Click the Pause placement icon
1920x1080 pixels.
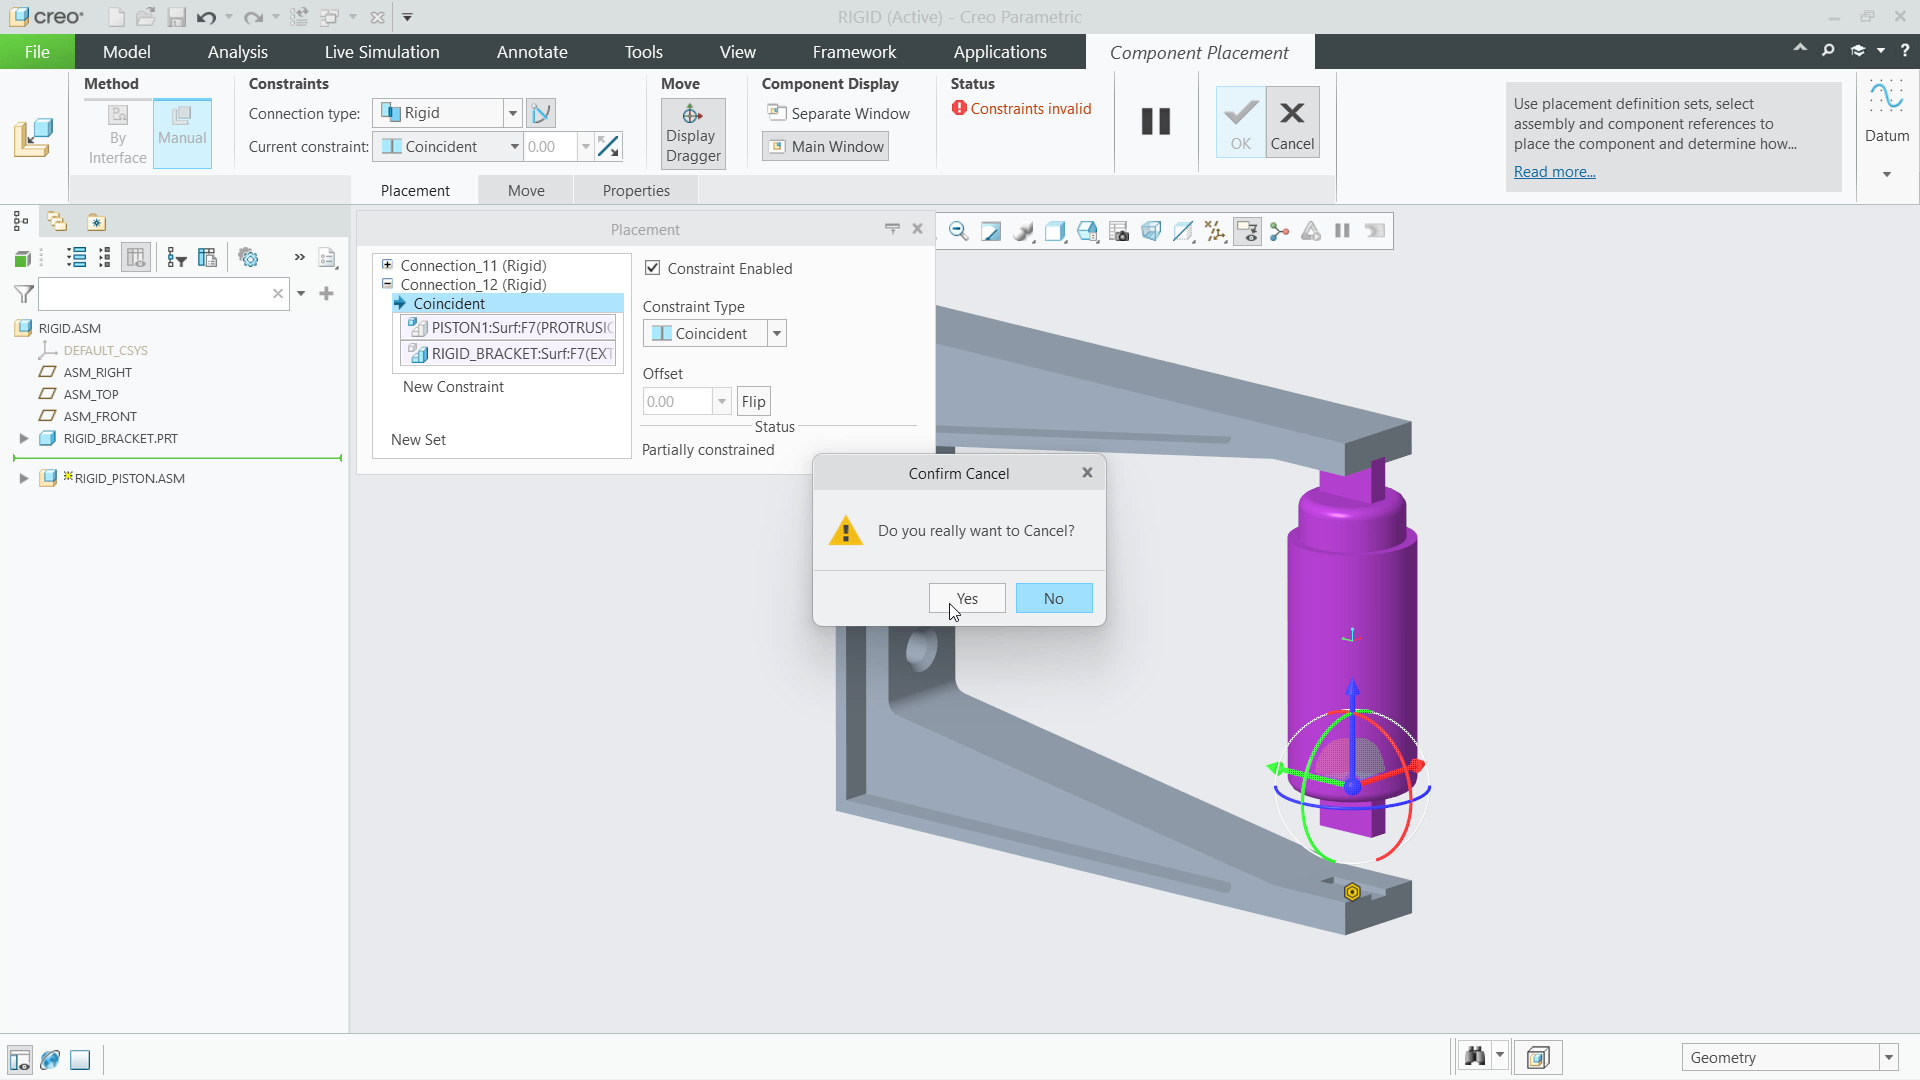point(1156,122)
